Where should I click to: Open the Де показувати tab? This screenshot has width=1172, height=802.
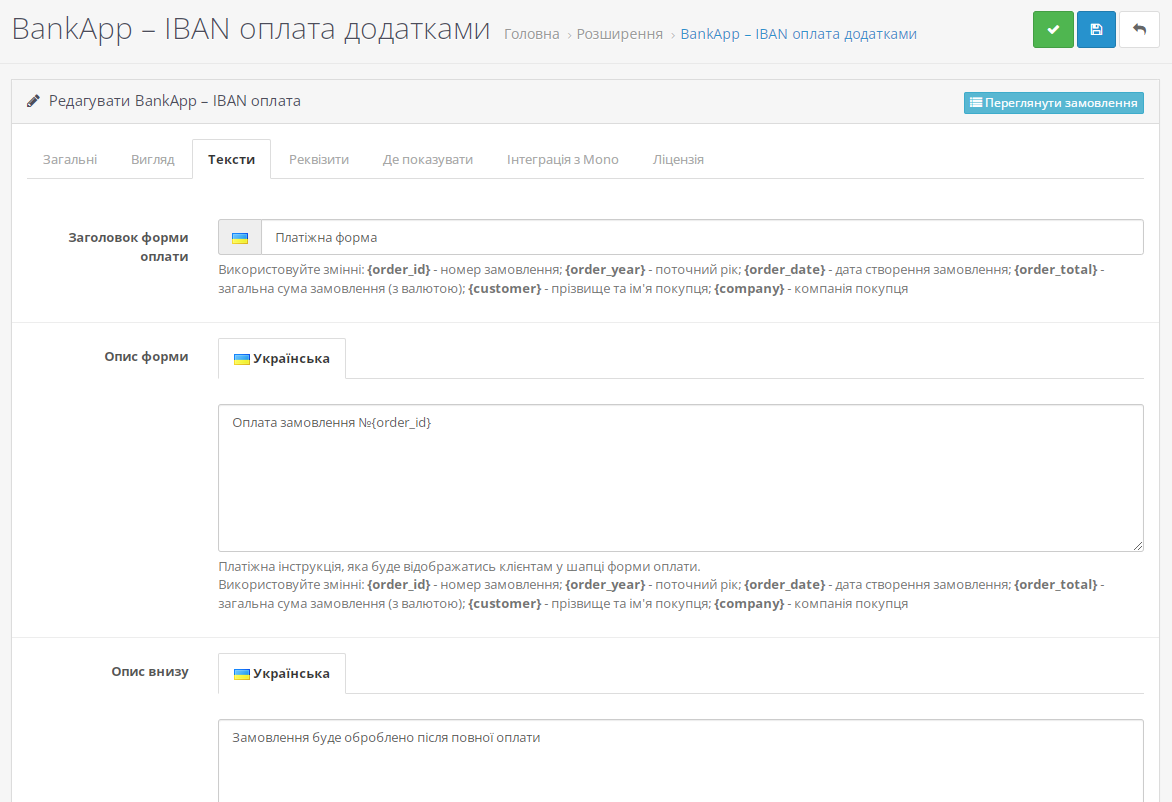427,160
